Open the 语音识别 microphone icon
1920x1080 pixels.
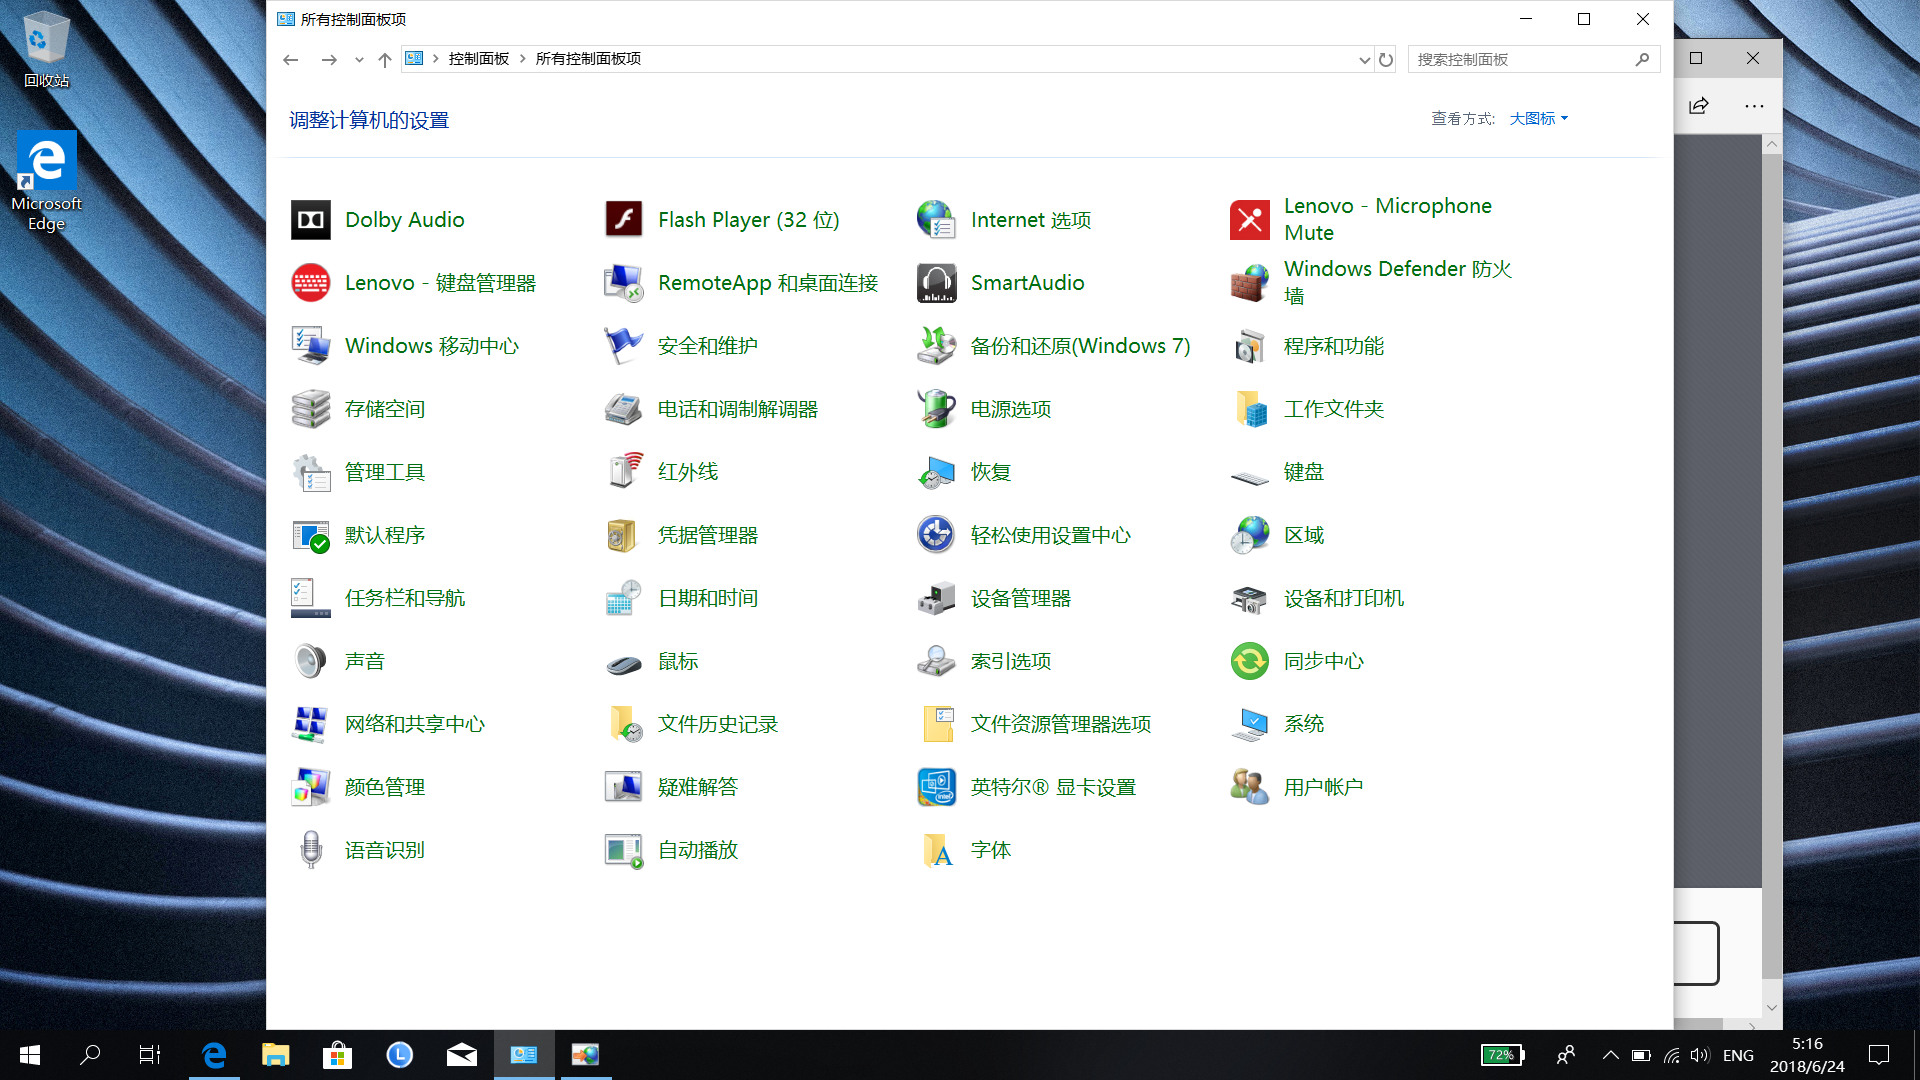click(x=311, y=850)
